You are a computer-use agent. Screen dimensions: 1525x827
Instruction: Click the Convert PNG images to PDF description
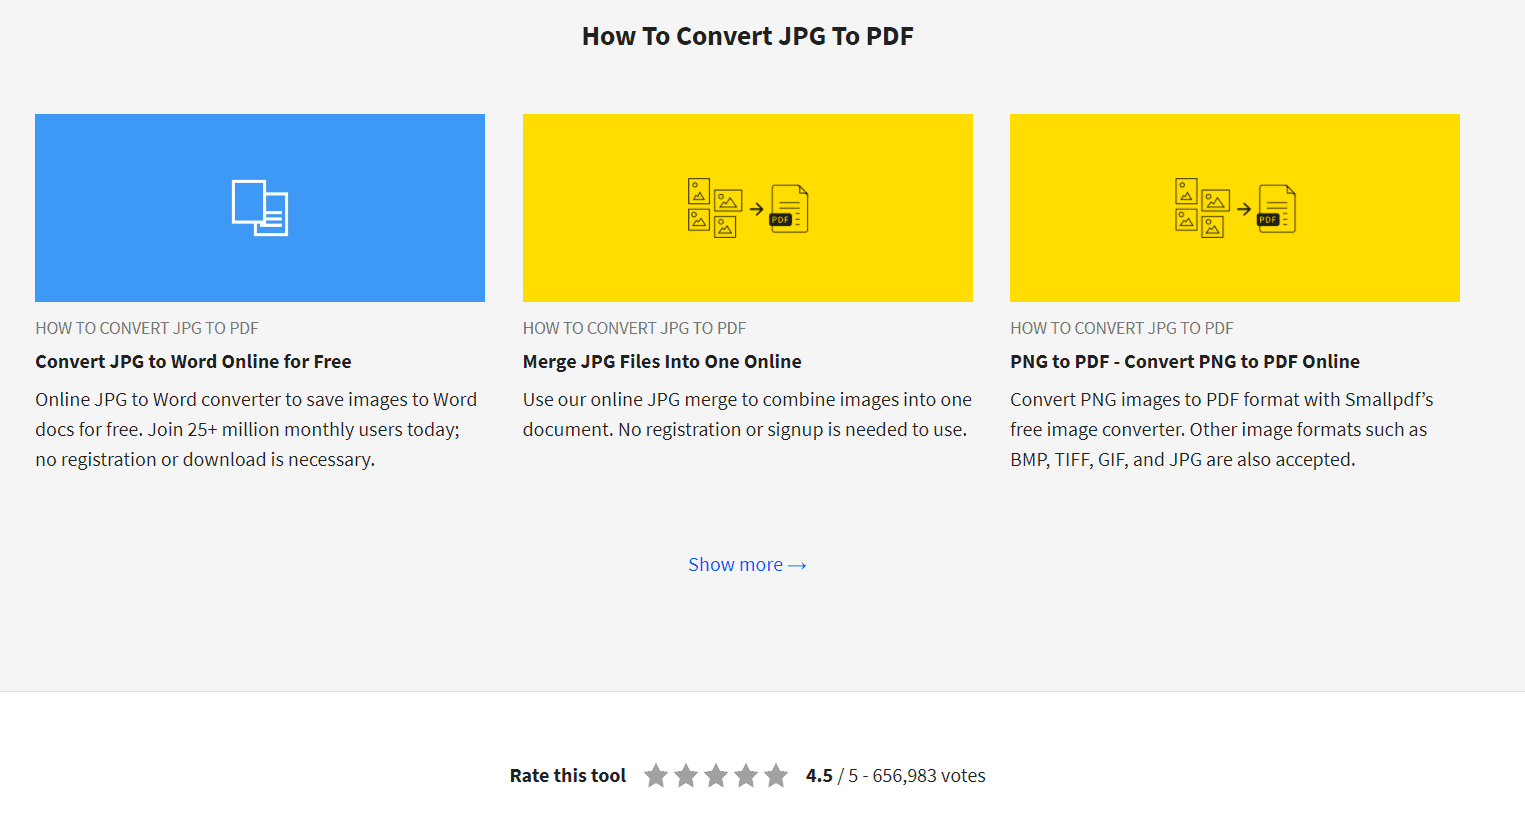(x=1222, y=429)
